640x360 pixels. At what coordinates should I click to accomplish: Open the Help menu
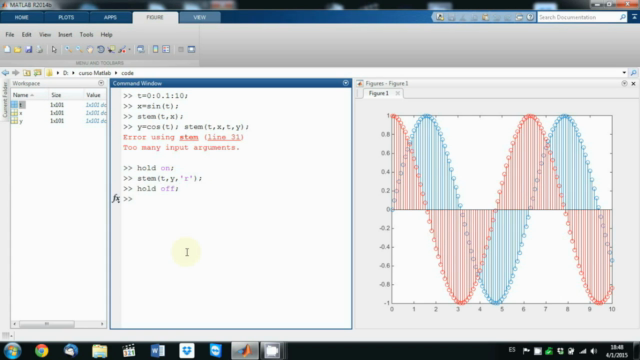point(107,35)
